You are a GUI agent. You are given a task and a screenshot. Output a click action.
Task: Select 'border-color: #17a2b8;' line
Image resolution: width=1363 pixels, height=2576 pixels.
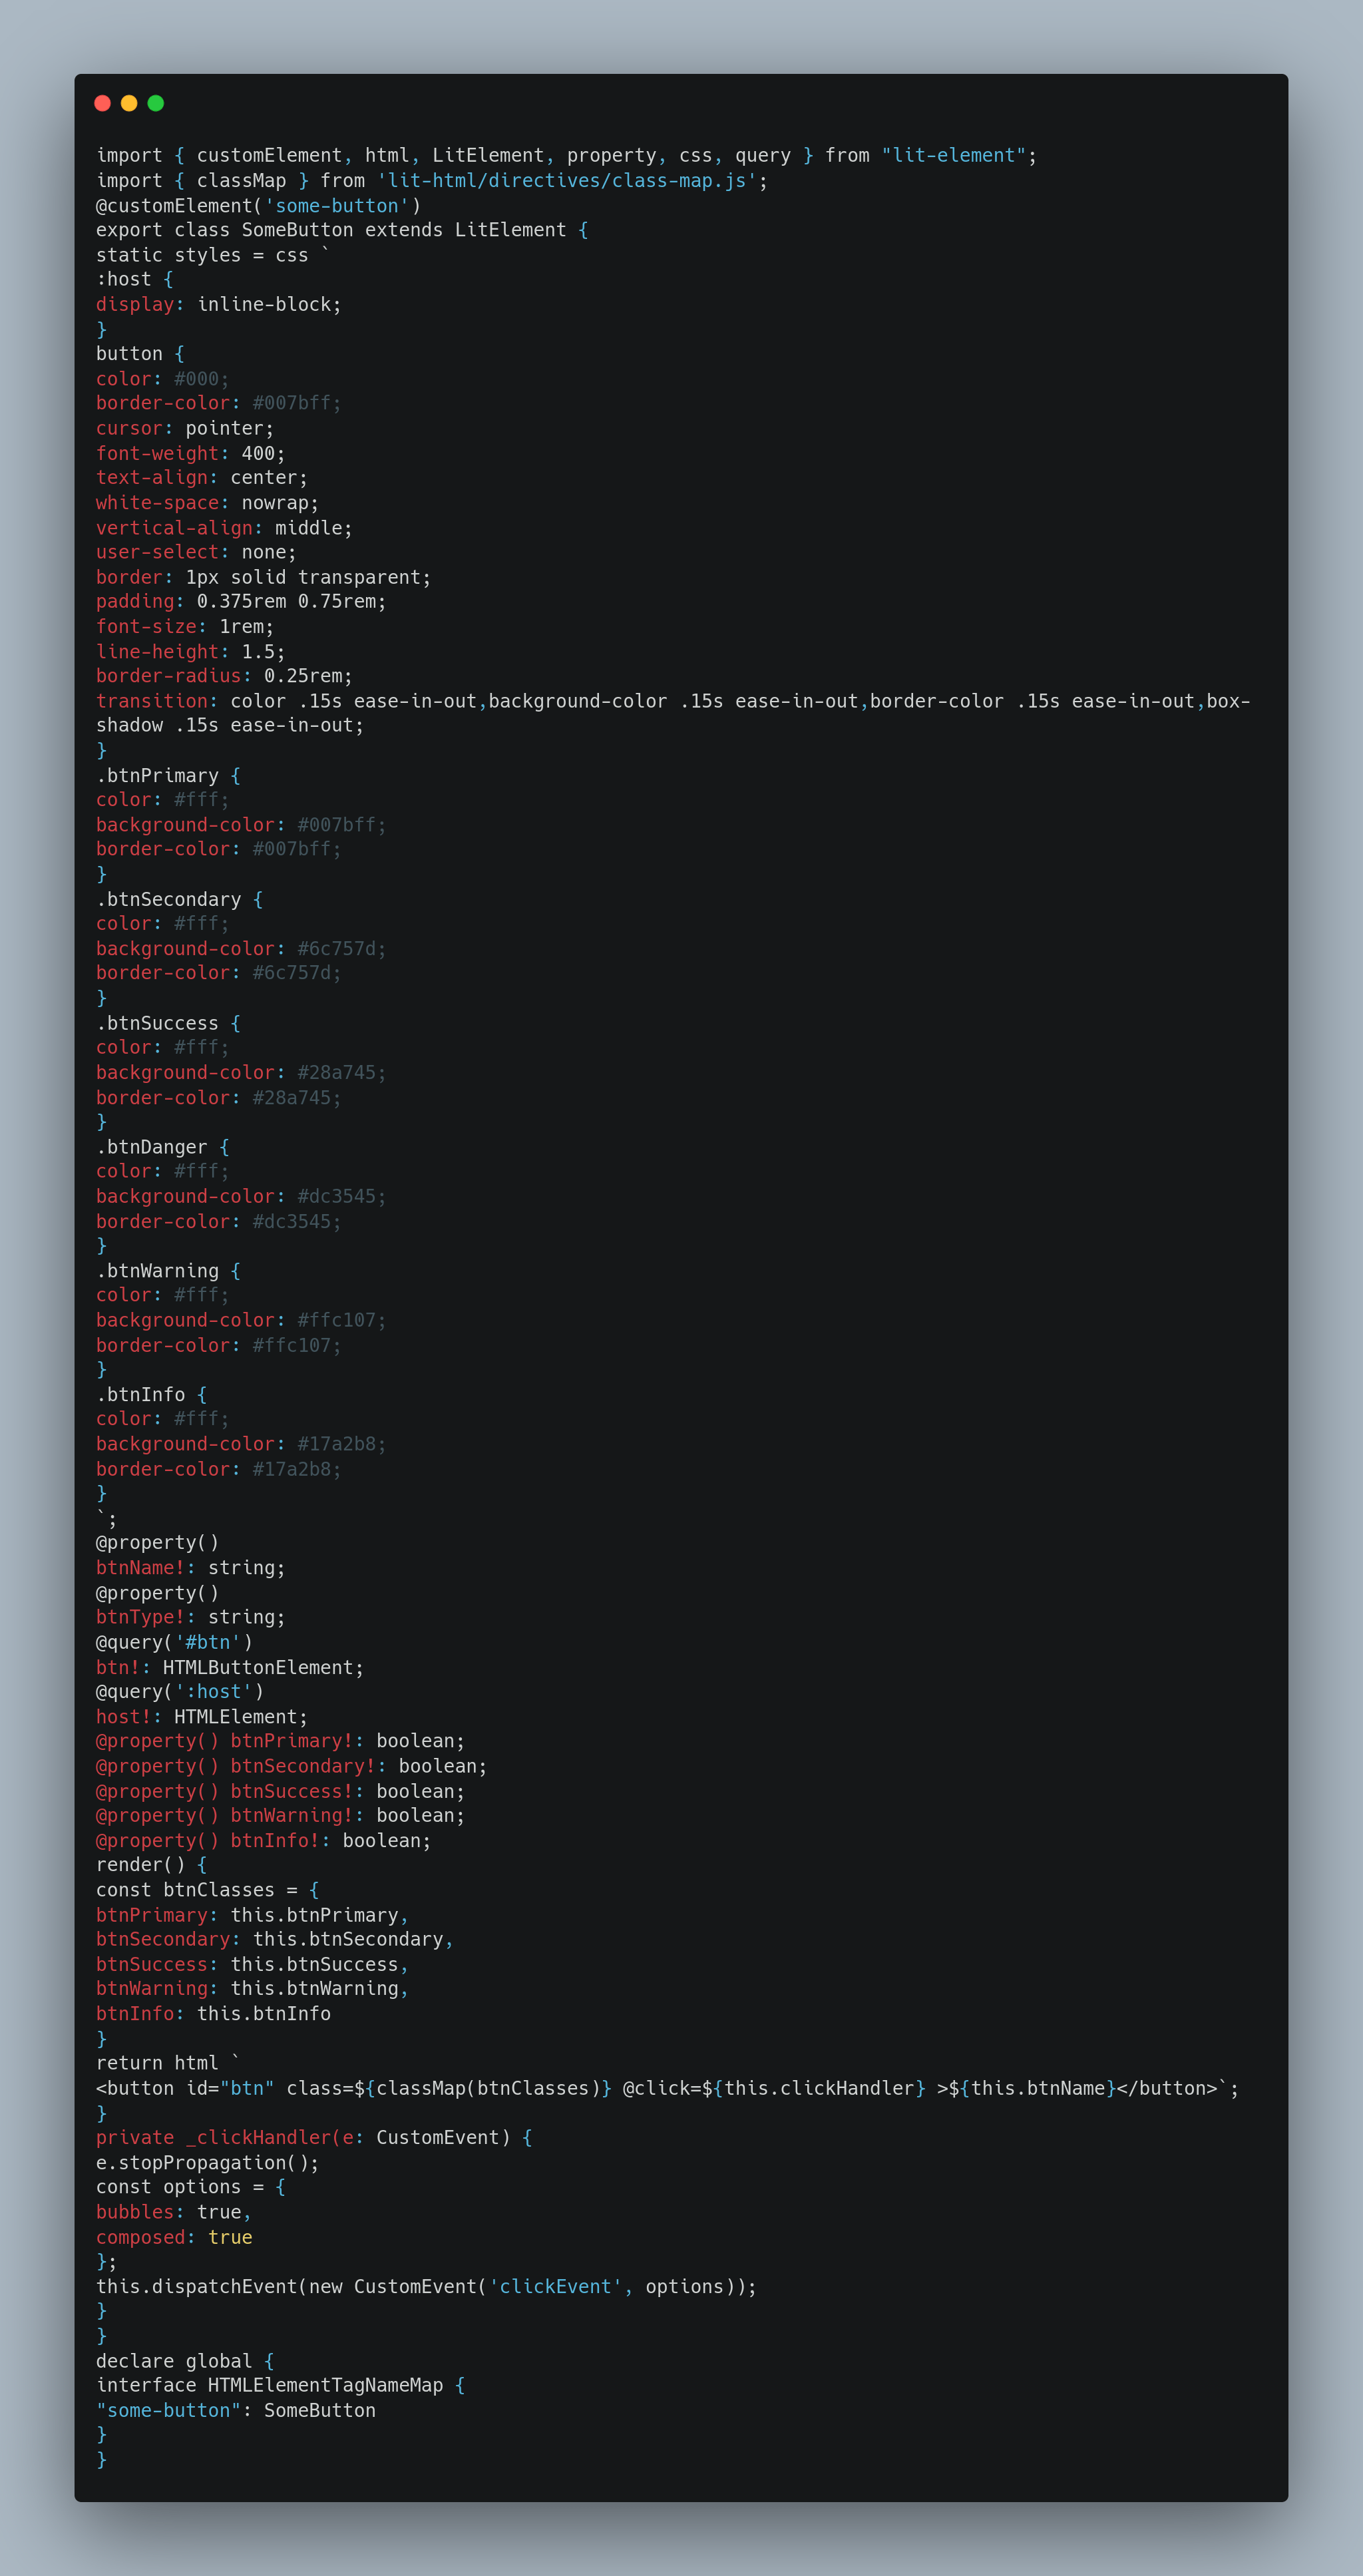tap(219, 1469)
